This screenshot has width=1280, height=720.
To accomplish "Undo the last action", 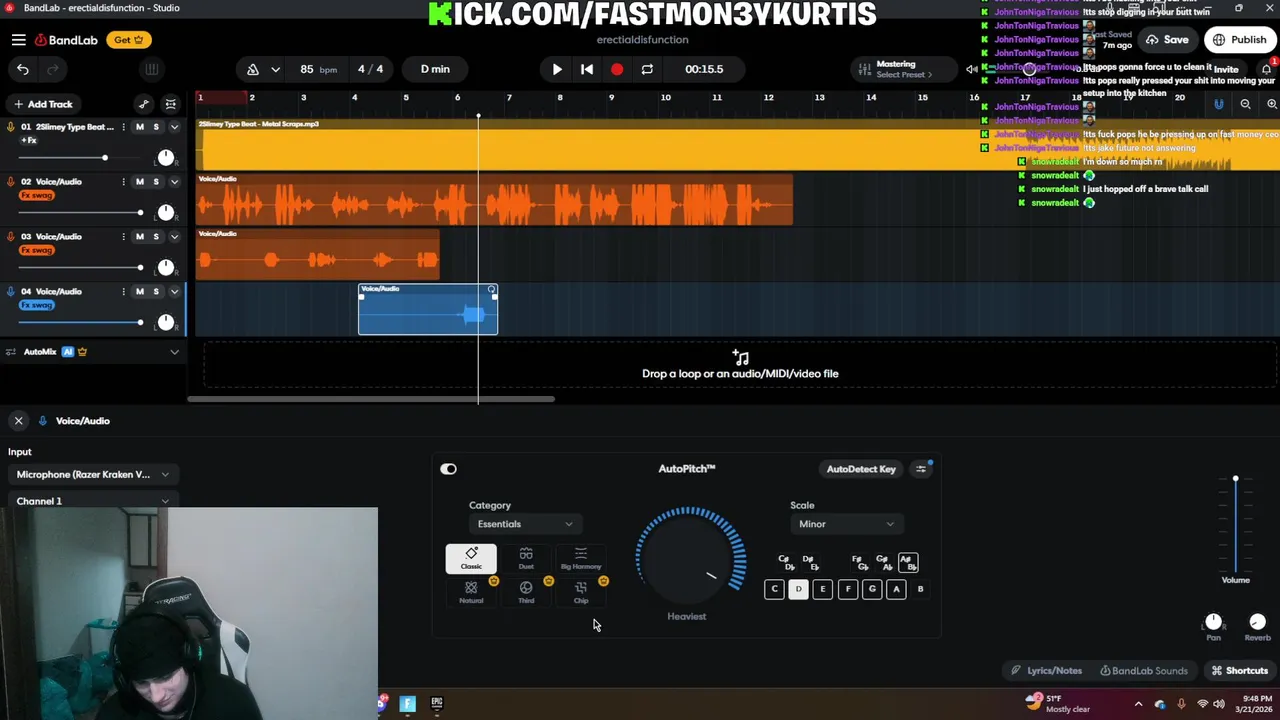I will 23,69.
